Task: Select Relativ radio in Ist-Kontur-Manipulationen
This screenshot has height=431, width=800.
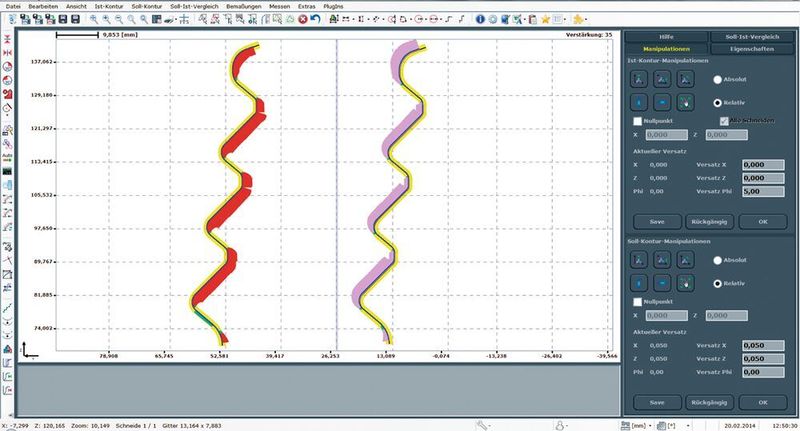Action: click(717, 103)
